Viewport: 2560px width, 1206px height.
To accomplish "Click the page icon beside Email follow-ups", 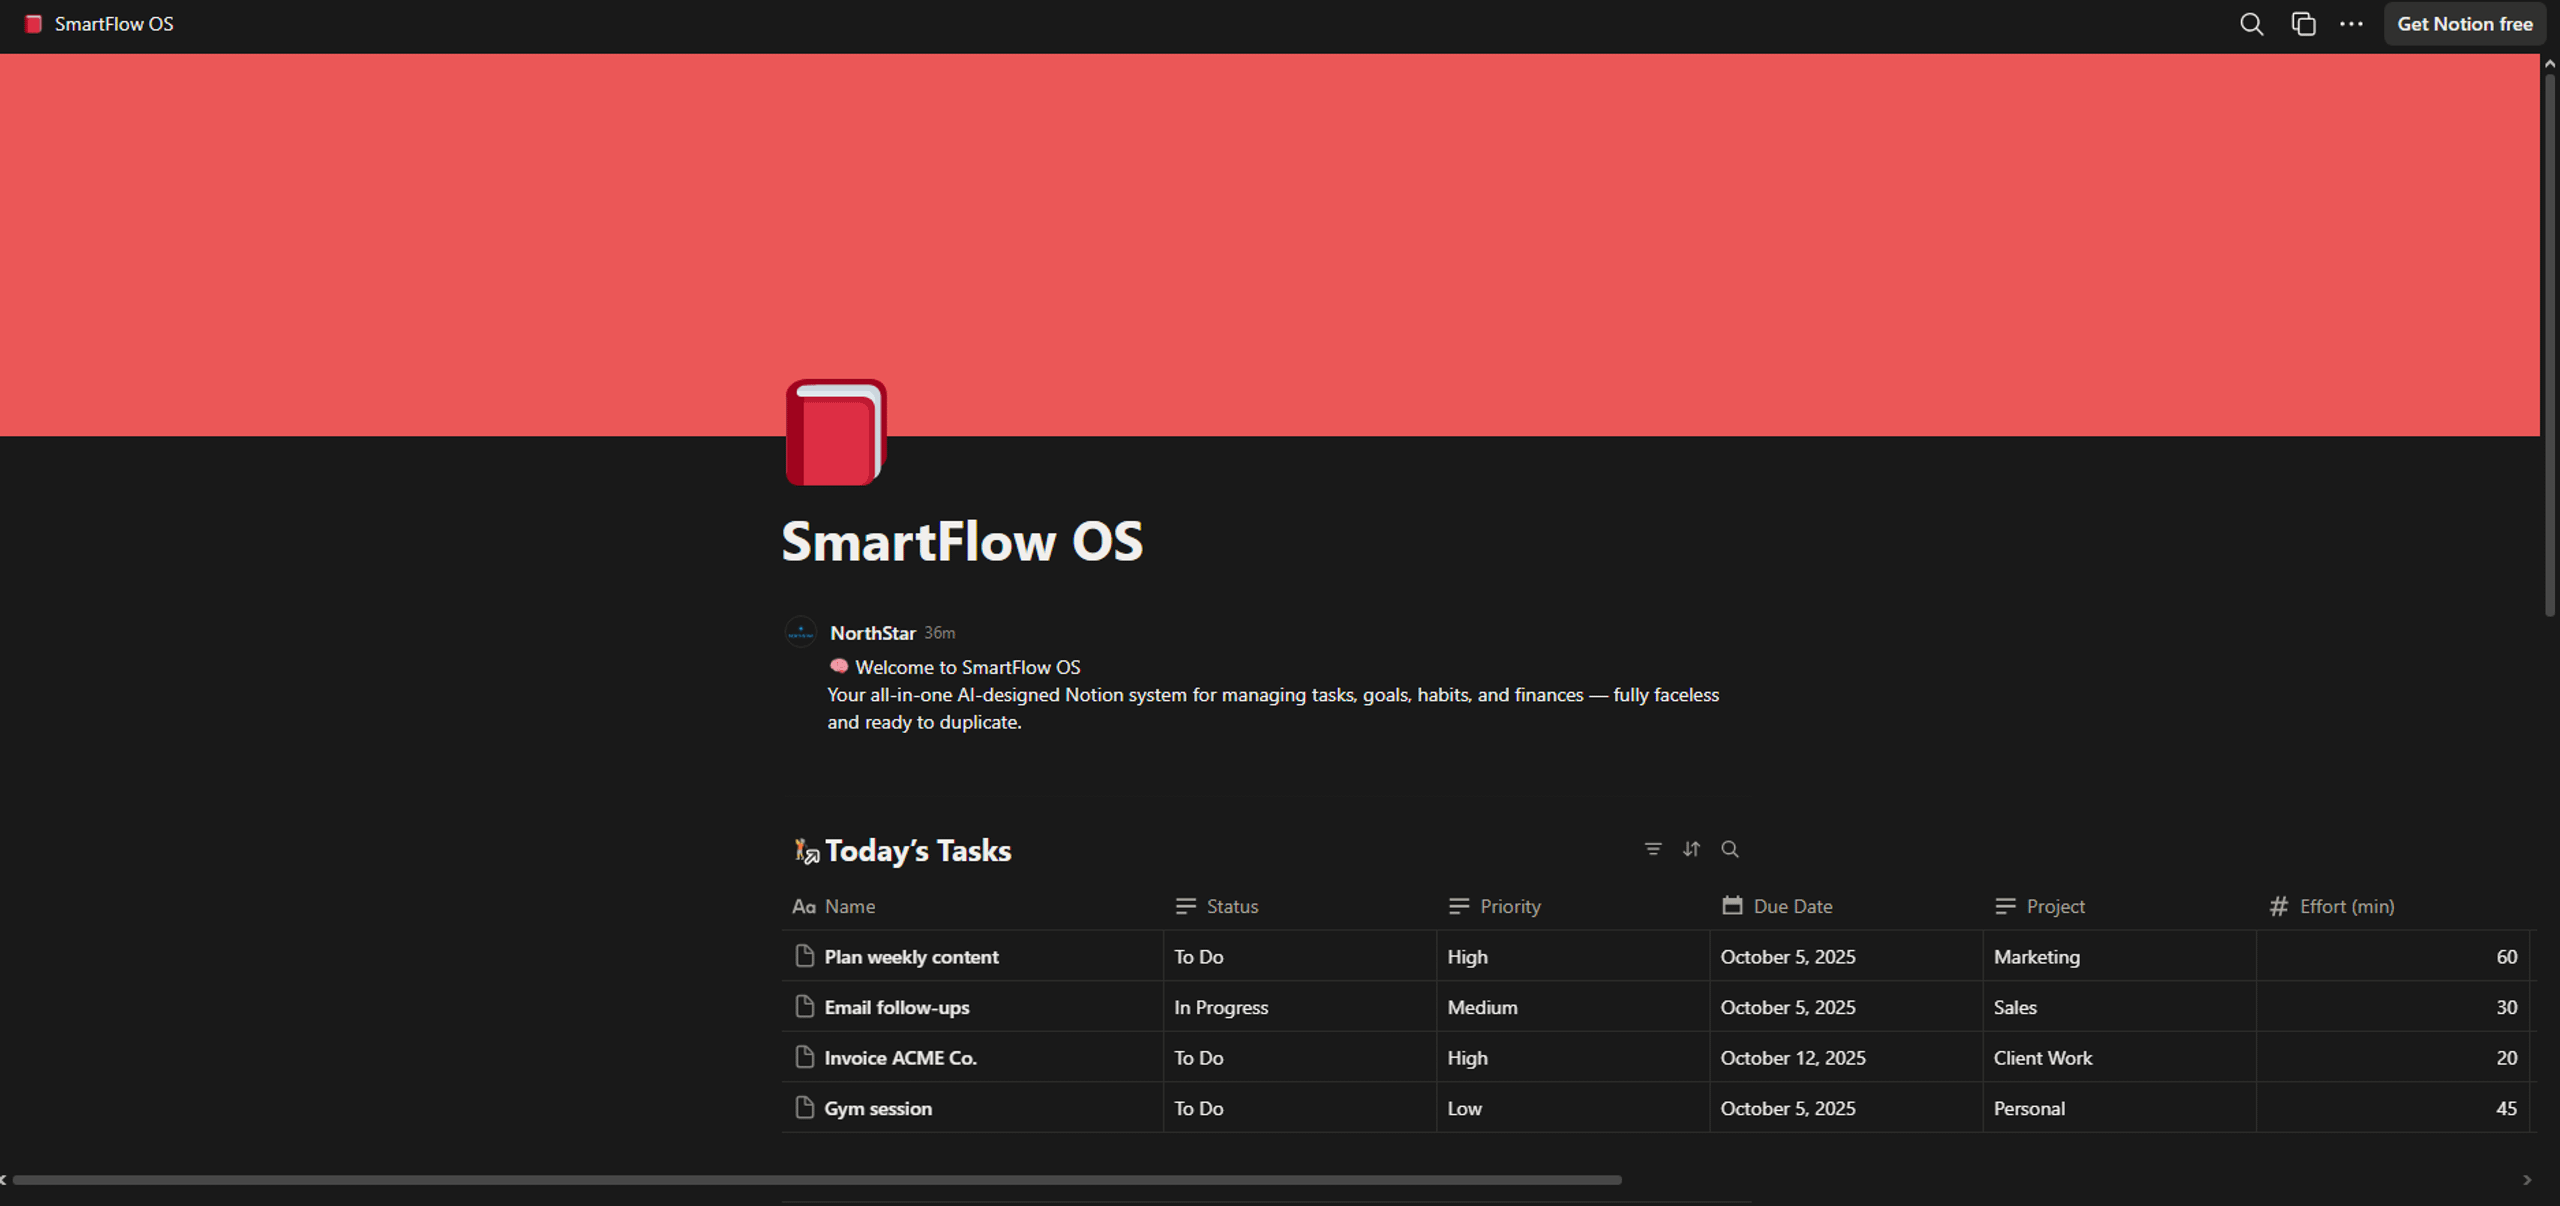I will coord(804,1006).
